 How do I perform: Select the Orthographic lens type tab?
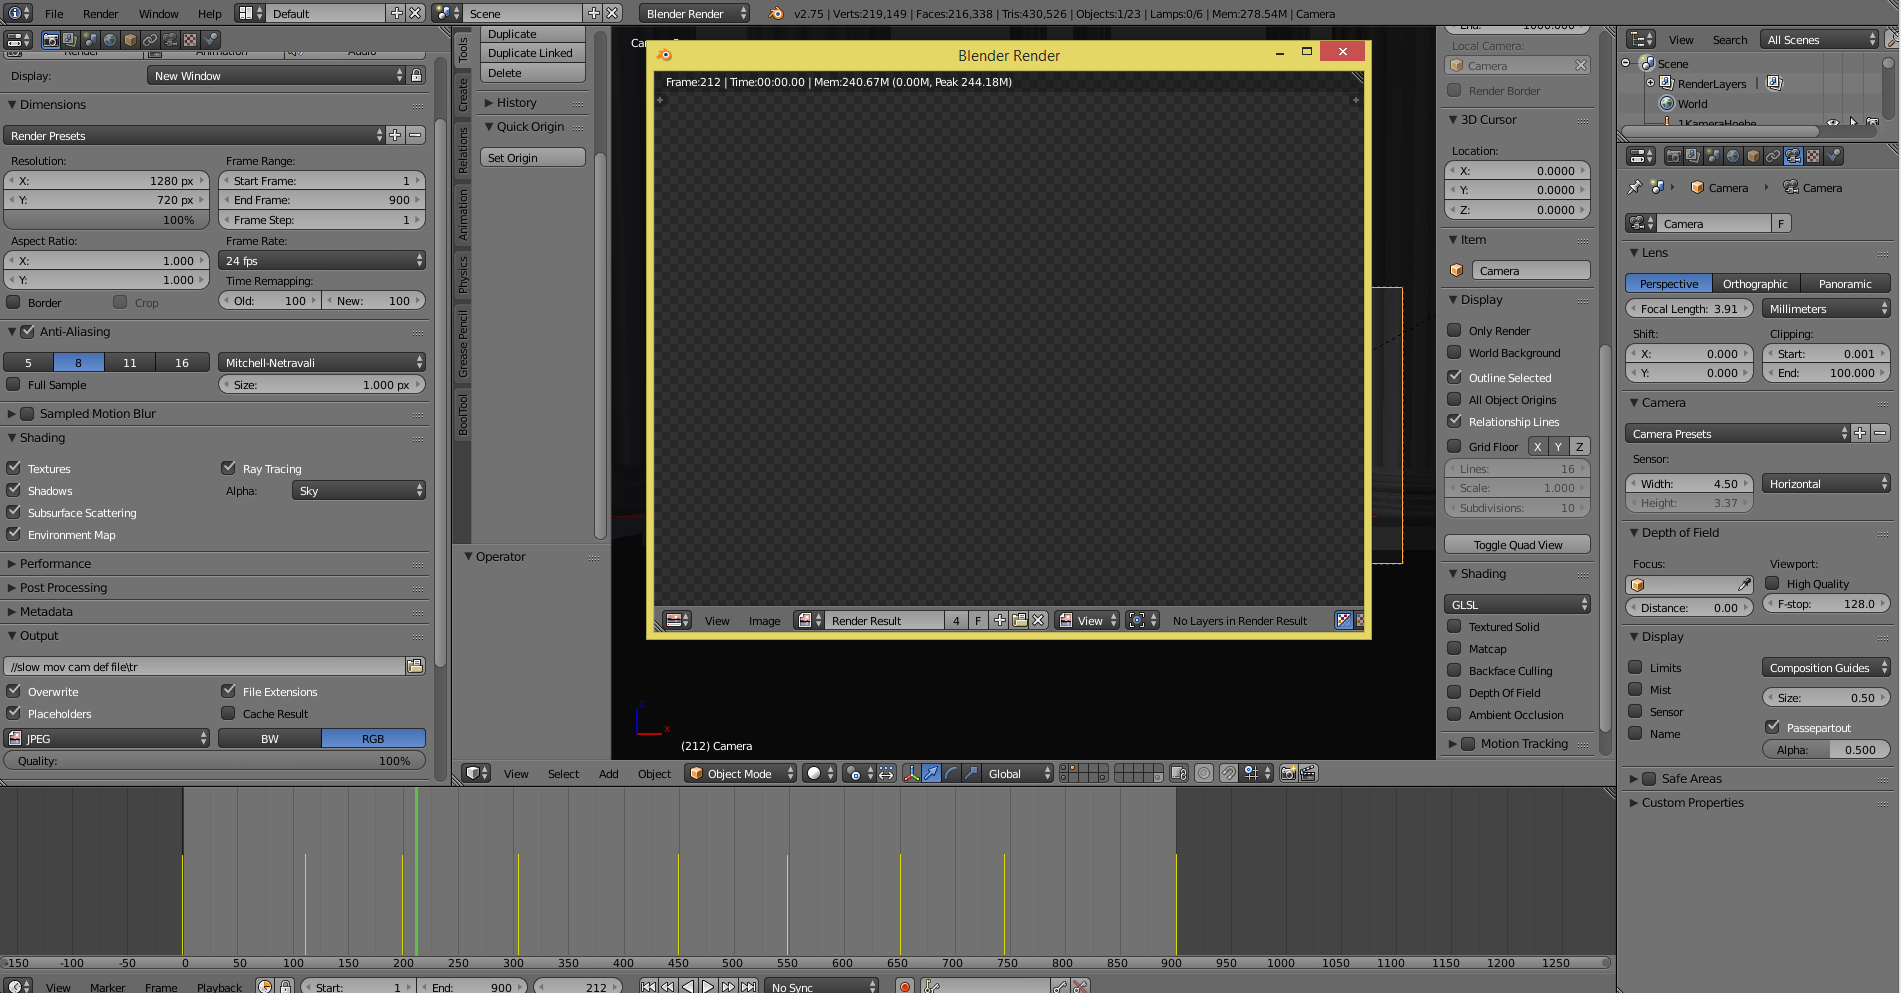click(x=1755, y=283)
